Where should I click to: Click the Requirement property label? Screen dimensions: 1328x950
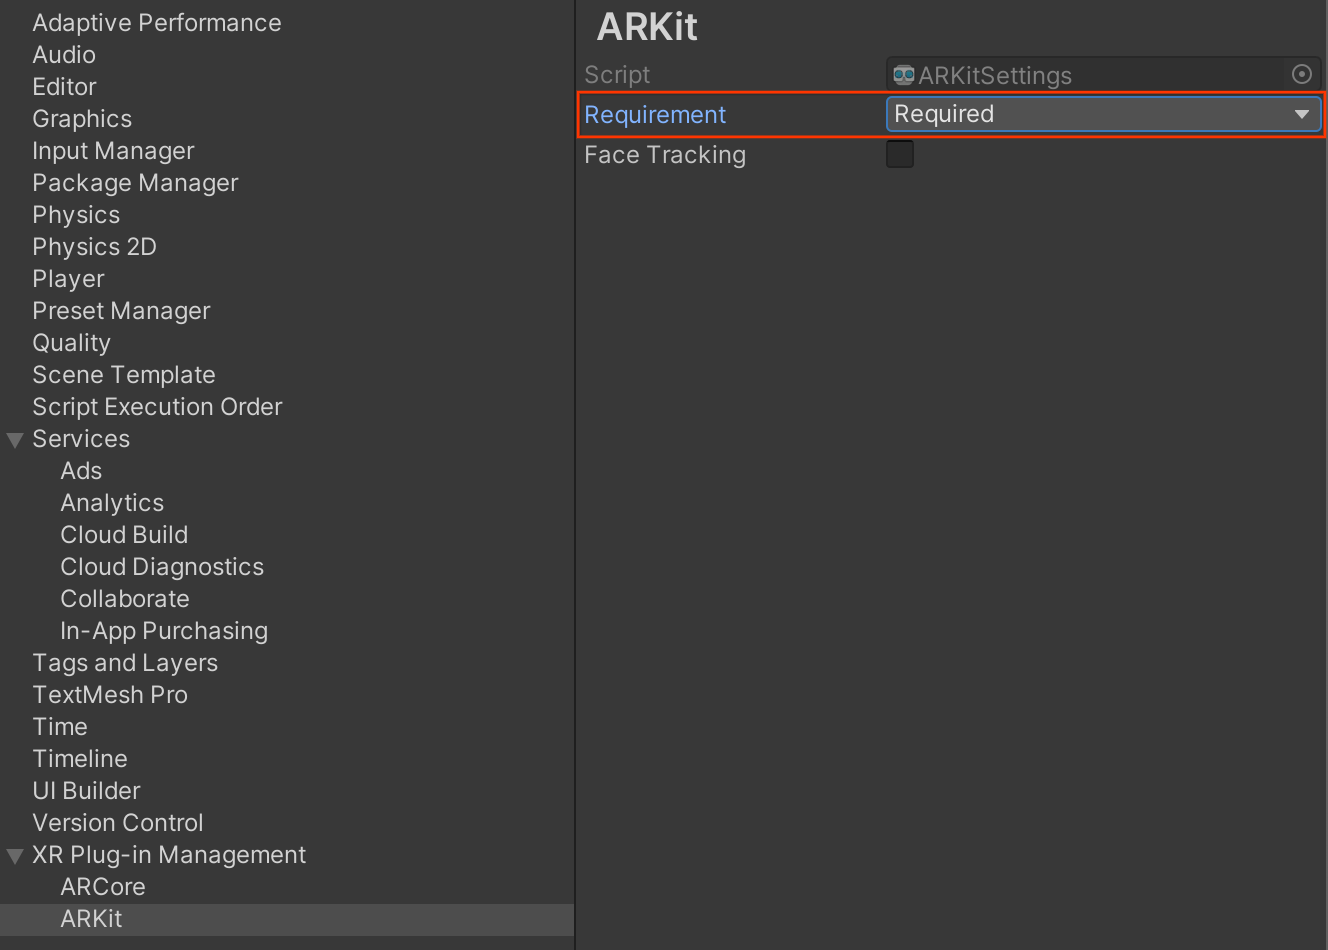[655, 115]
